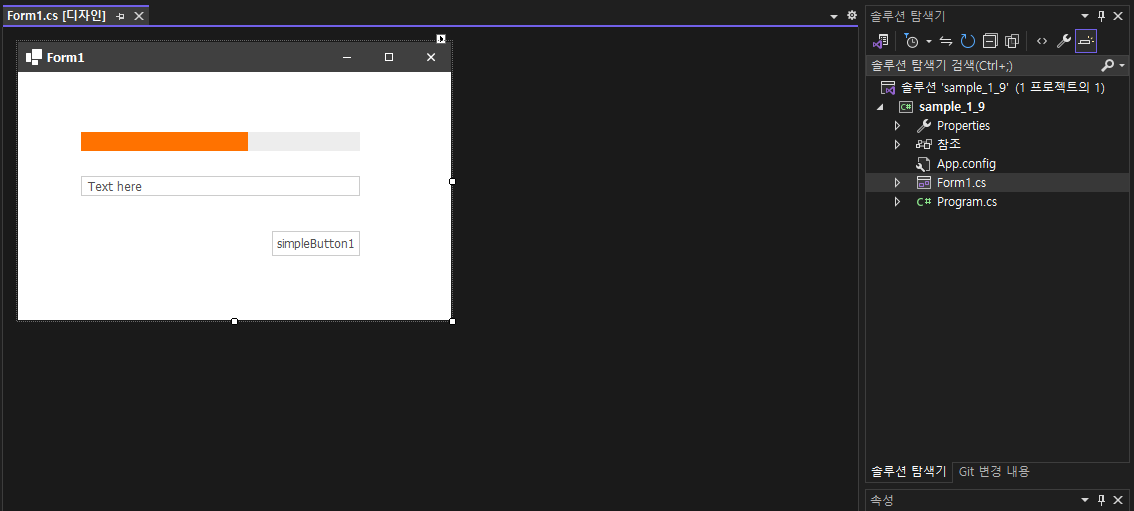Screen dimensions: 1134x511
Task: Toggle auto-hide pin for 솔루션 탐색기 panel
Action: click(x=1102, y=16)
